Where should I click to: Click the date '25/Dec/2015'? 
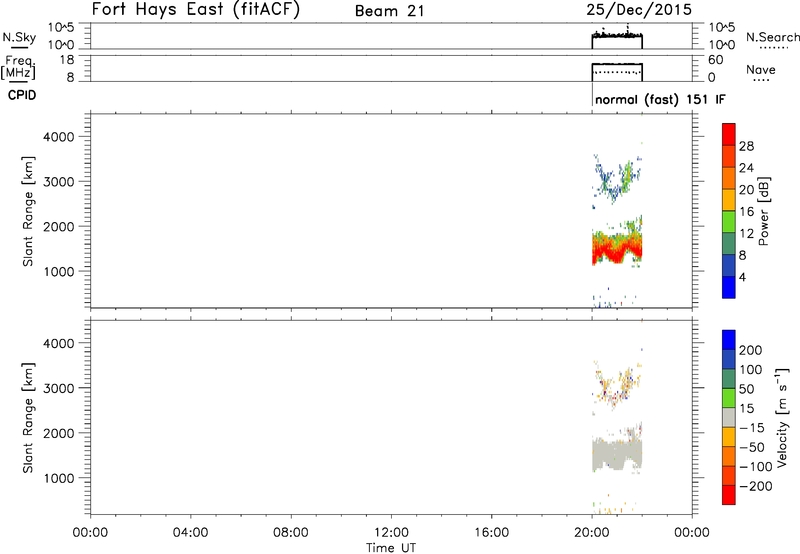tap(639, 9)
